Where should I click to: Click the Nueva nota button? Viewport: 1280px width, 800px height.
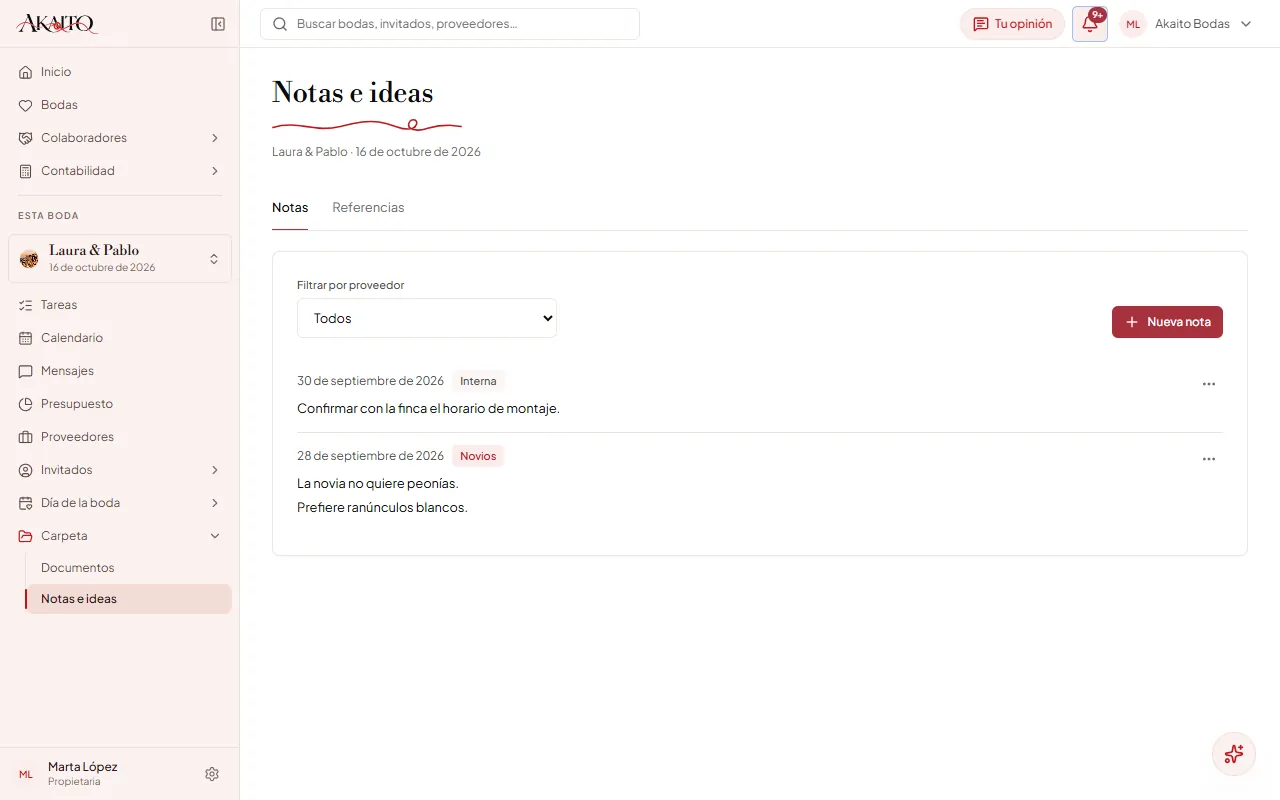click(x=1167, y=322)
